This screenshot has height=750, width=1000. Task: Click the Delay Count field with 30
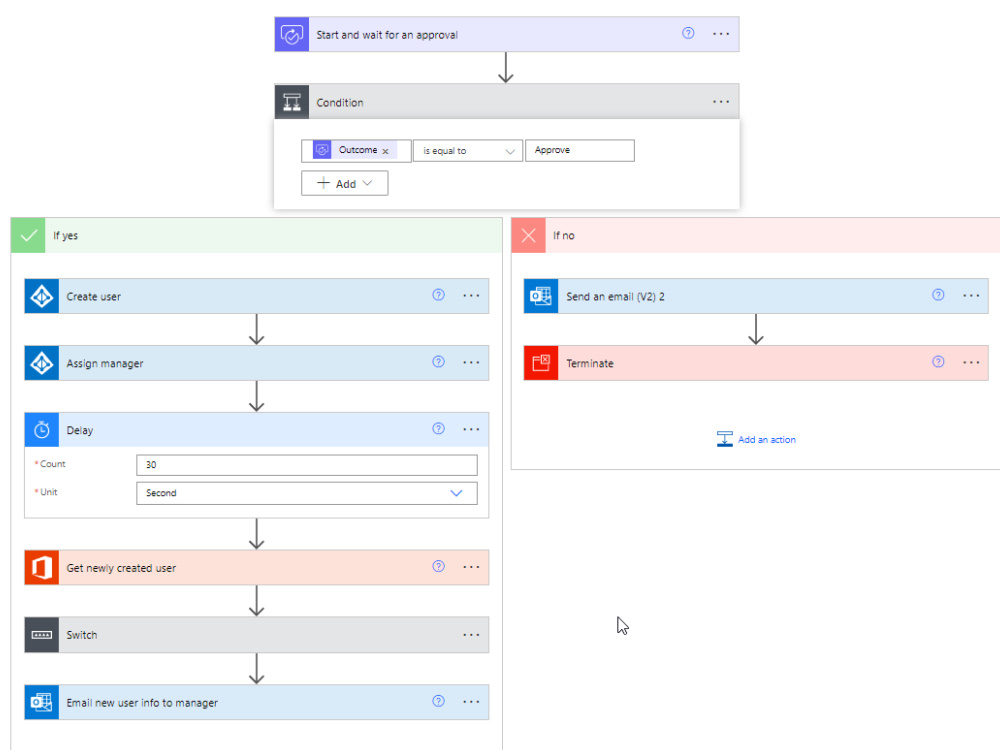click(x=307, y=465)
